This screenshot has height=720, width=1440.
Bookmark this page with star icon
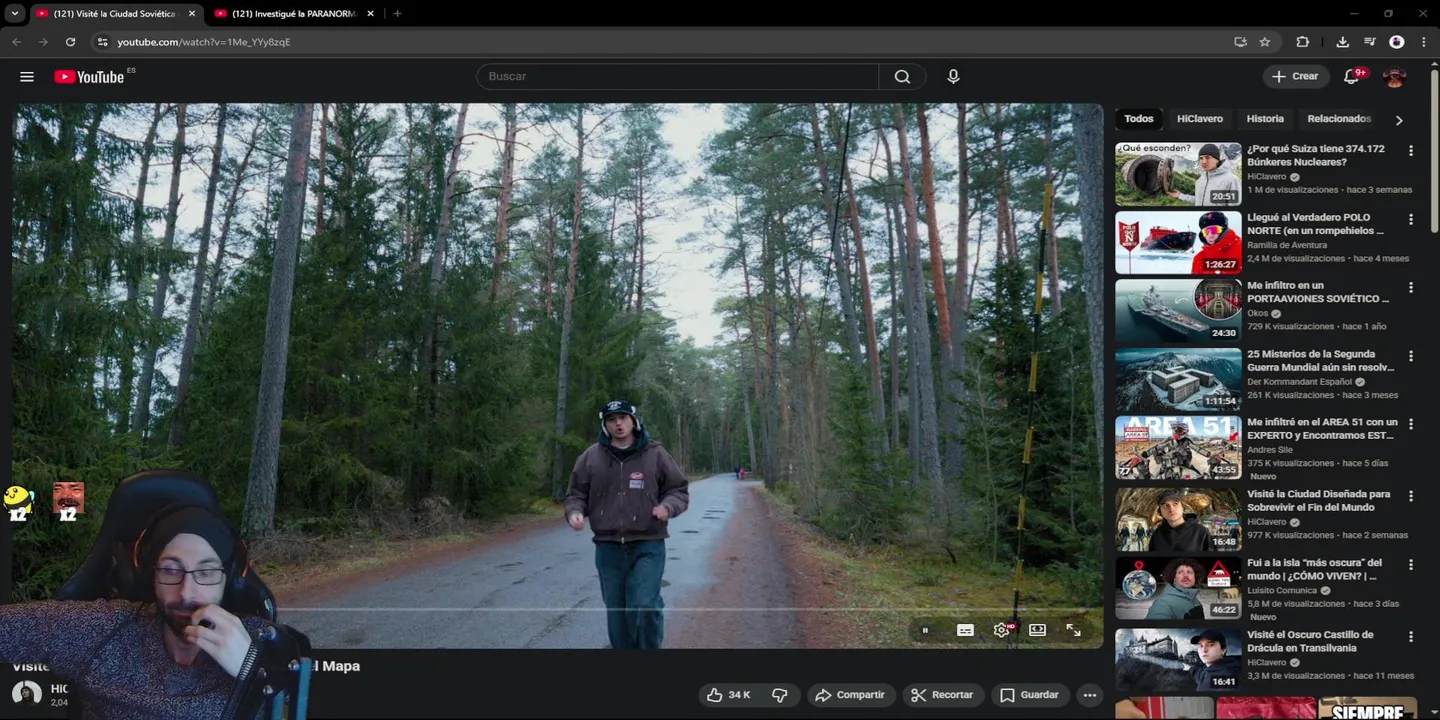pos(1265,42)
